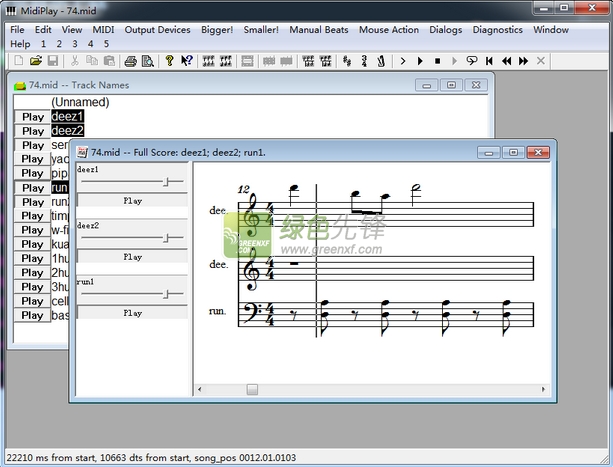Click Play button for track deez1 in Track Names
613x467 pixels.
point(32,117)
